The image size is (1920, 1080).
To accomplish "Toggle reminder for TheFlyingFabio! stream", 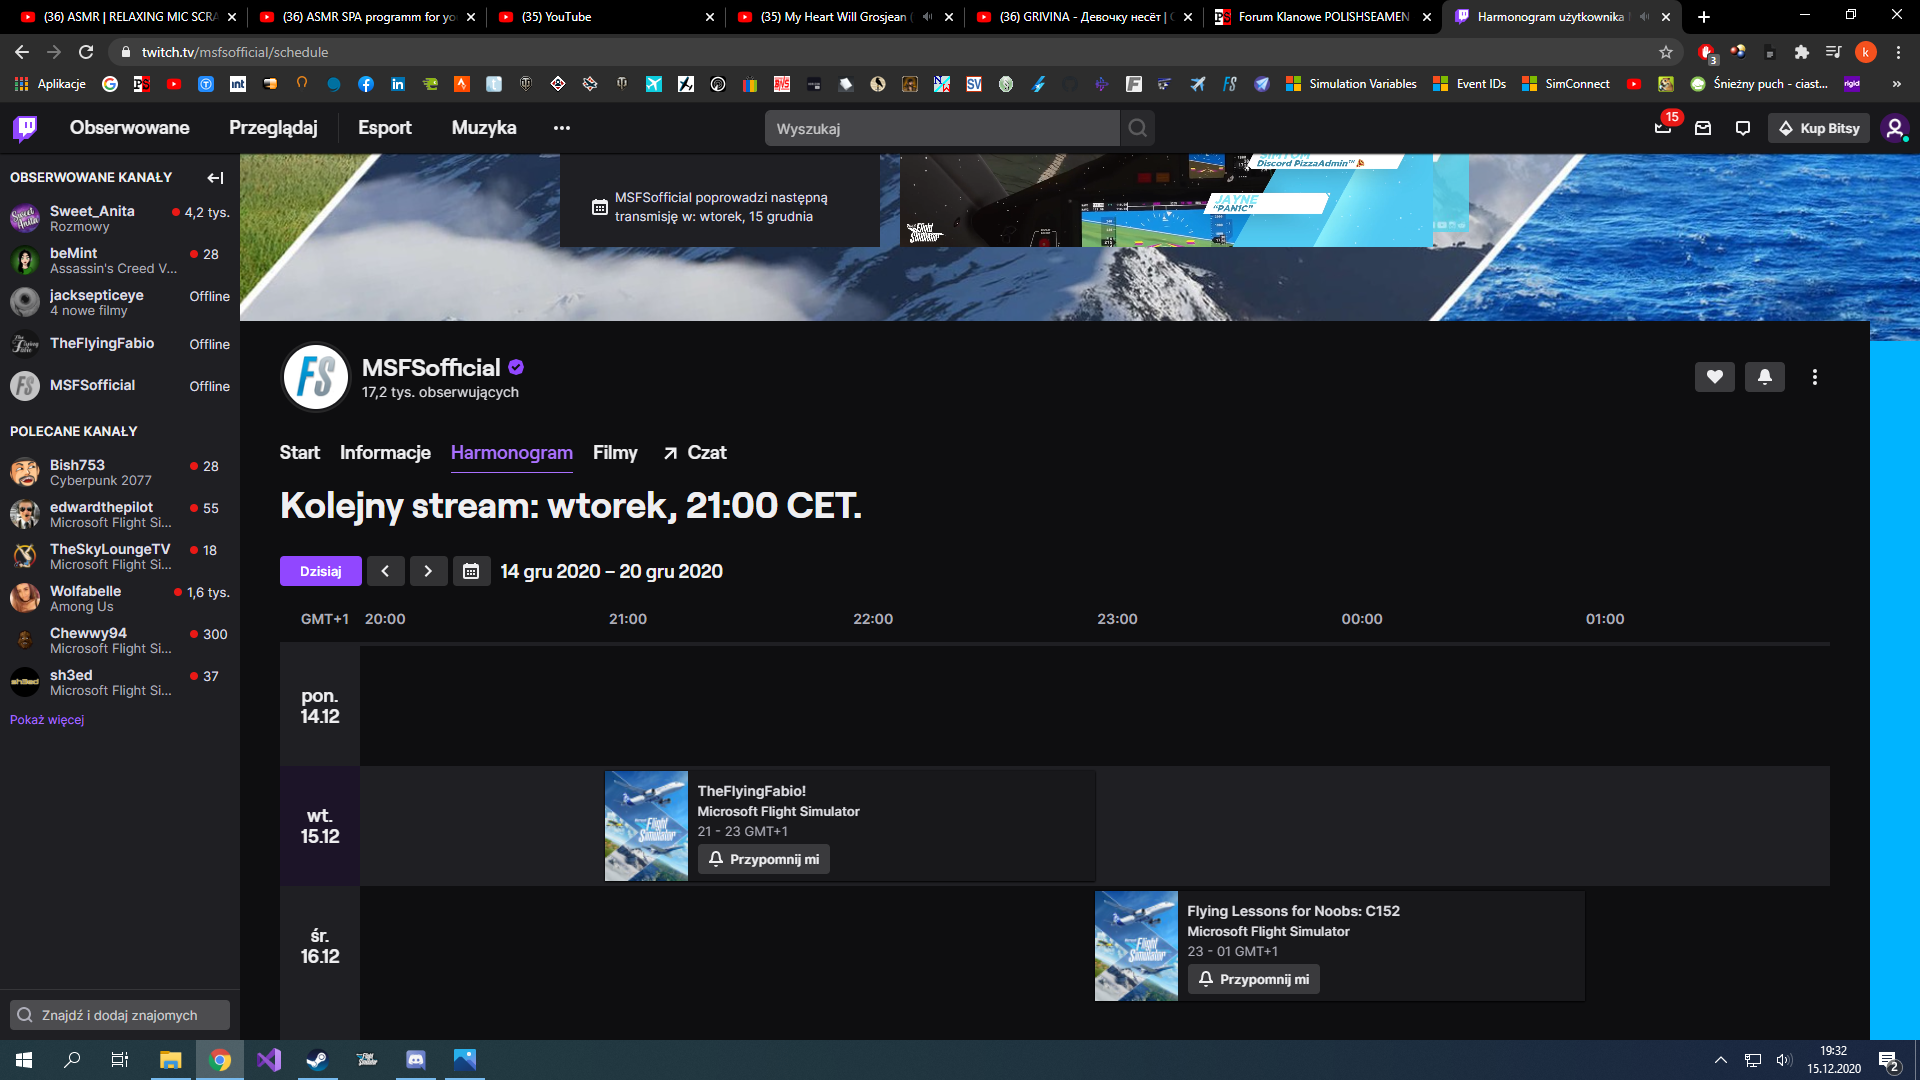I will 764,859.
